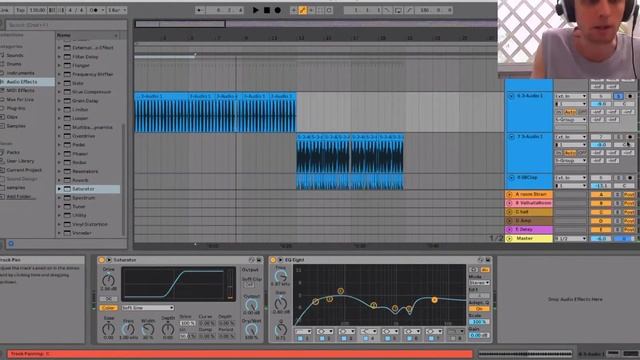The width and height of the screenshot is (640, 360).
Task: Click EQ Eight Freq knob
Action: [x=280, y=276]
